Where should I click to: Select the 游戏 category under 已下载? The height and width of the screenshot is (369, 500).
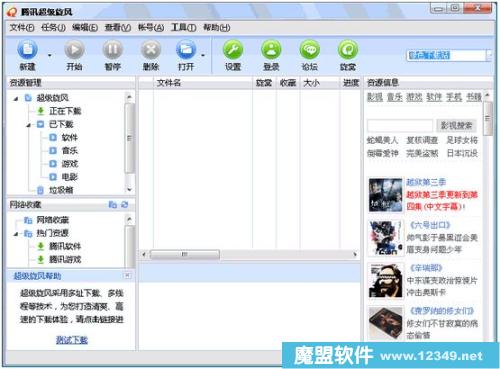[70, 164]
